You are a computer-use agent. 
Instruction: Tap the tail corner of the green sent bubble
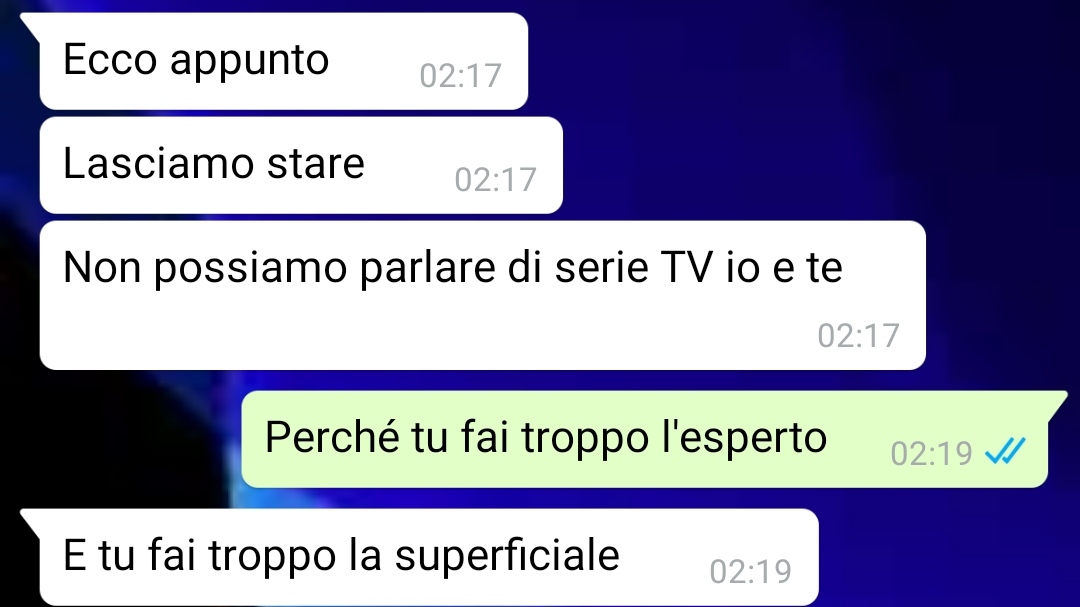tap(1057, 401)
